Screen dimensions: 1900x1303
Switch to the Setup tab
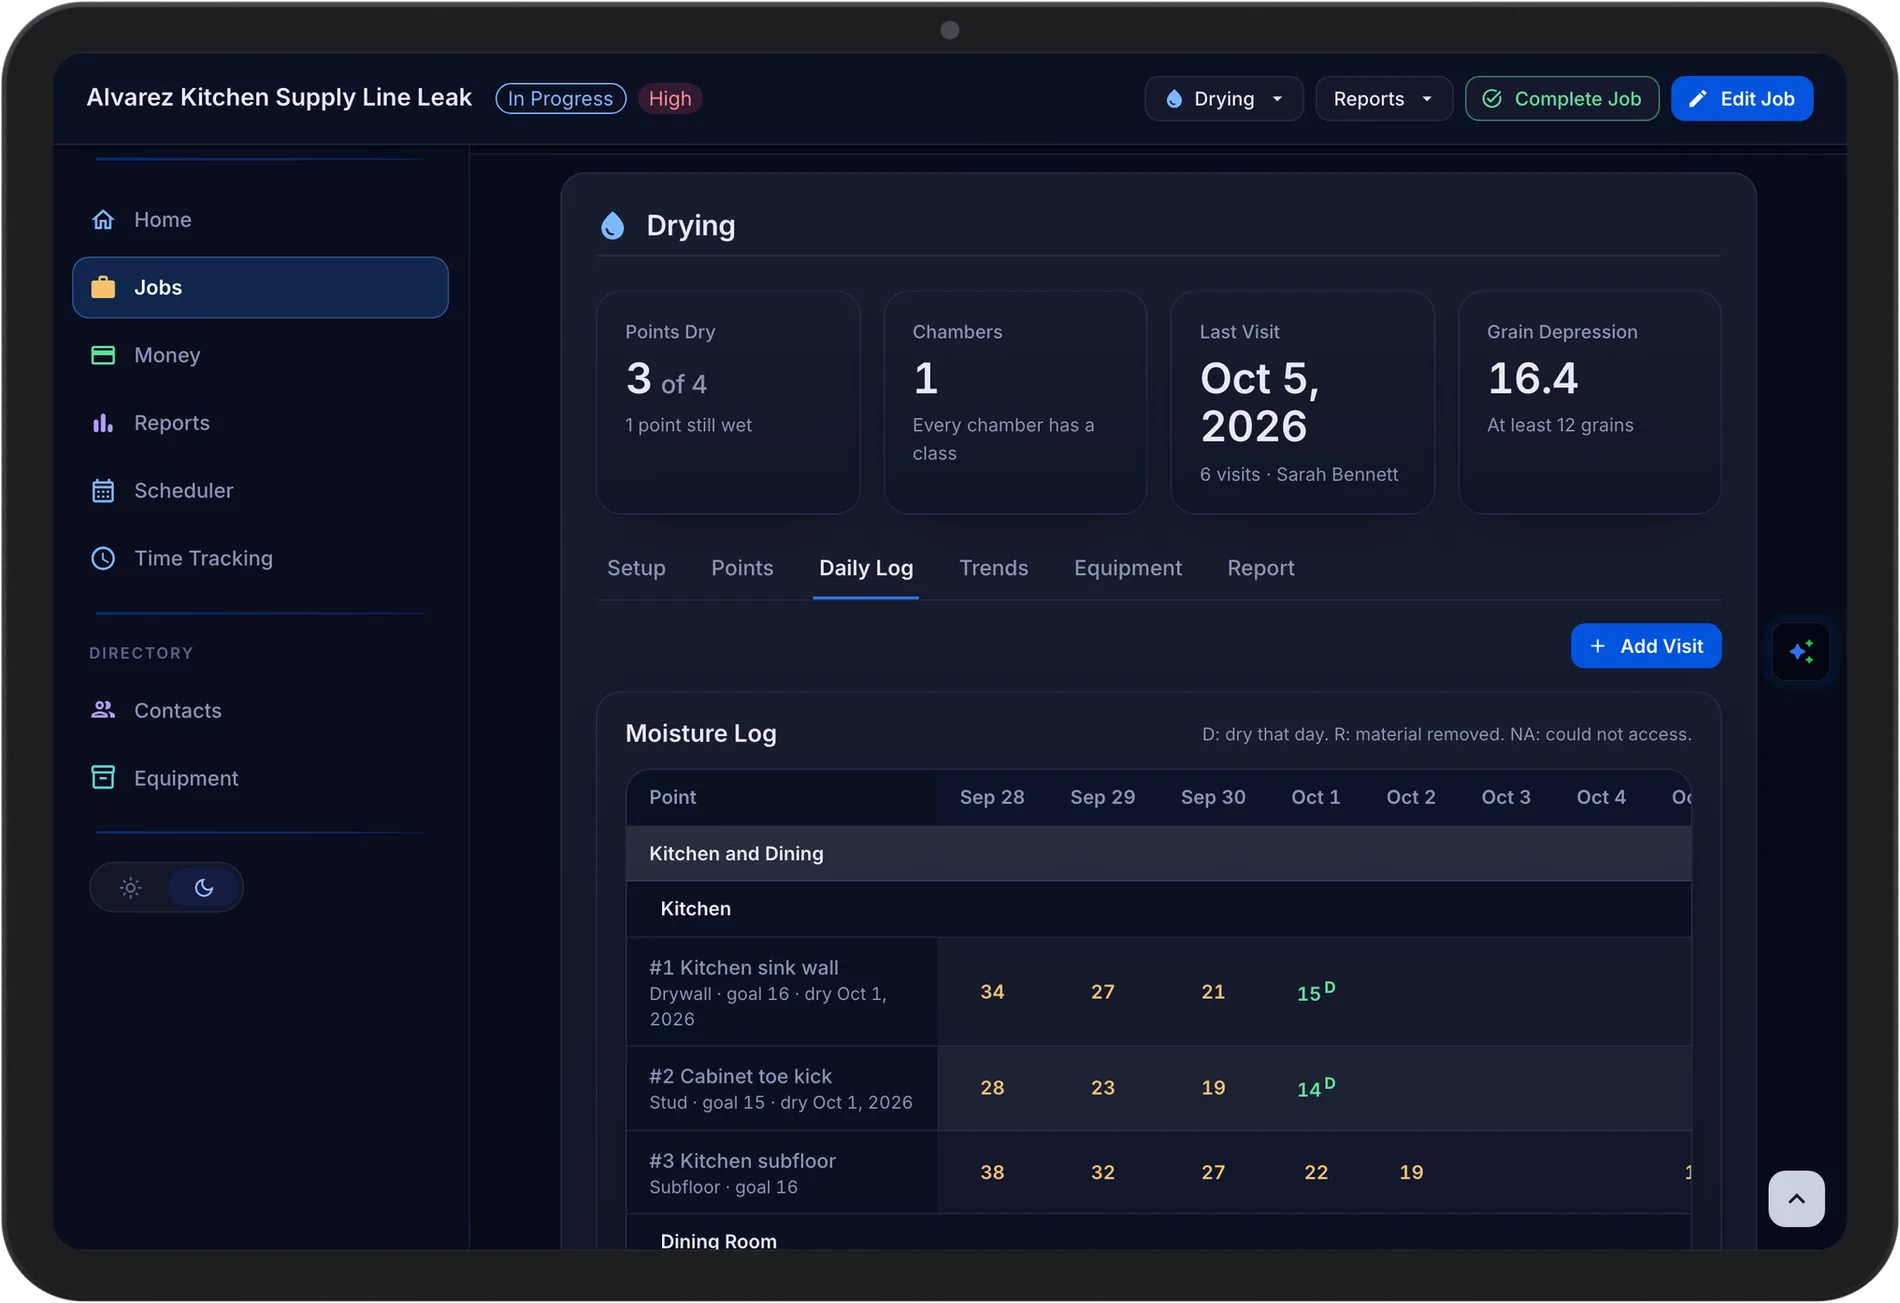(636, 568)
